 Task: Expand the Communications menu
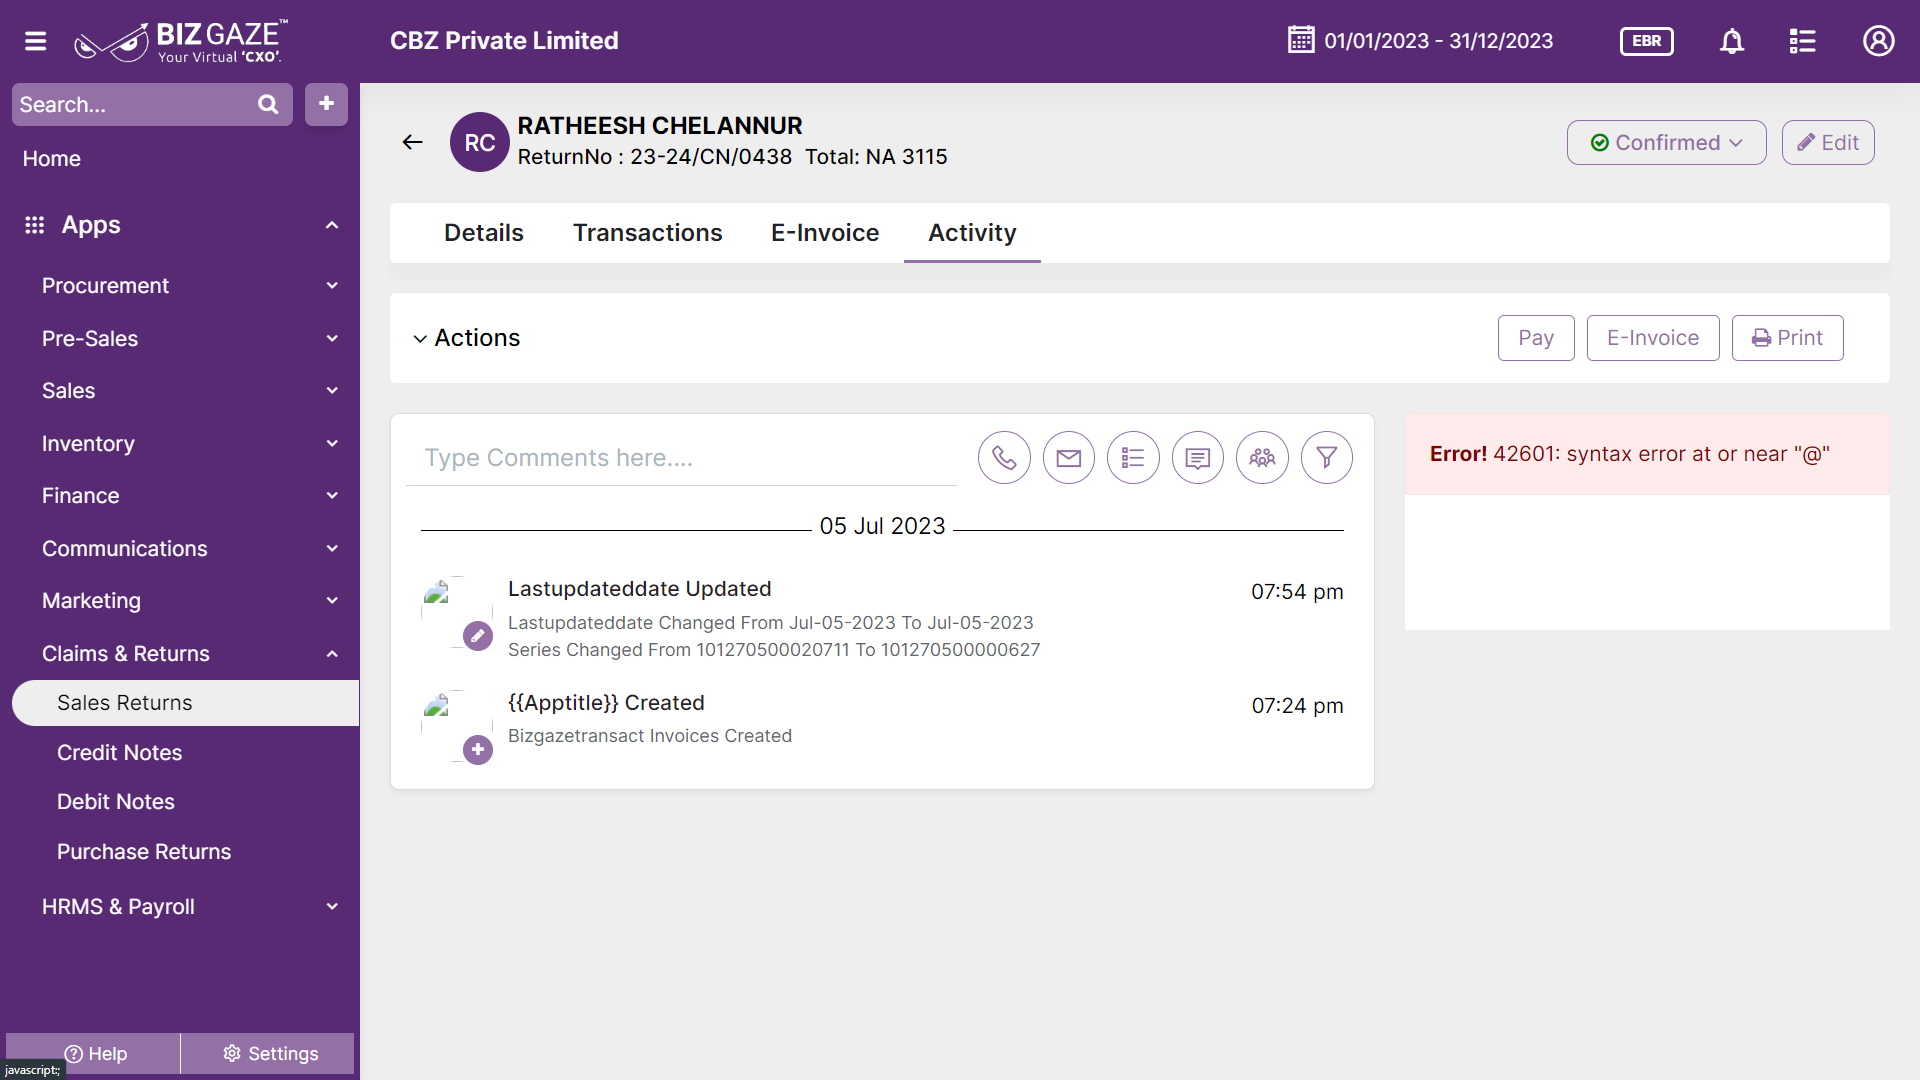[332, 549]
